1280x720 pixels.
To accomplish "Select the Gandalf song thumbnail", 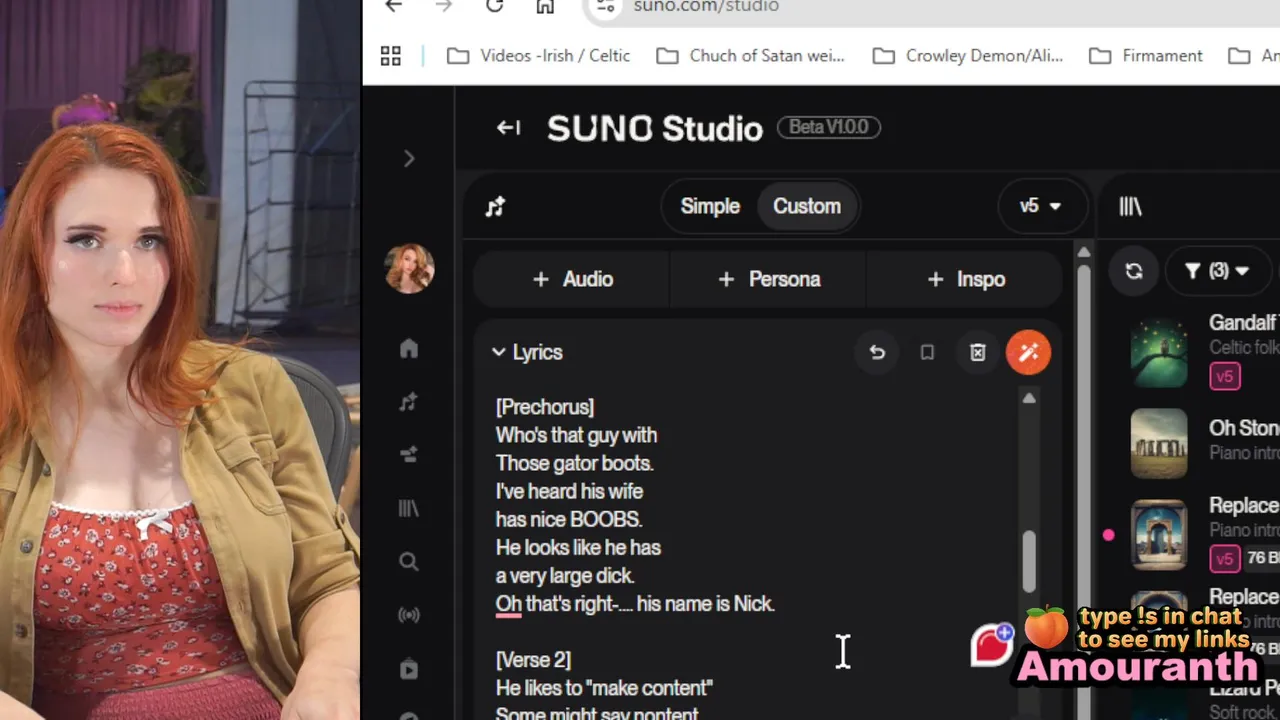I will (x=1159, y=351).
